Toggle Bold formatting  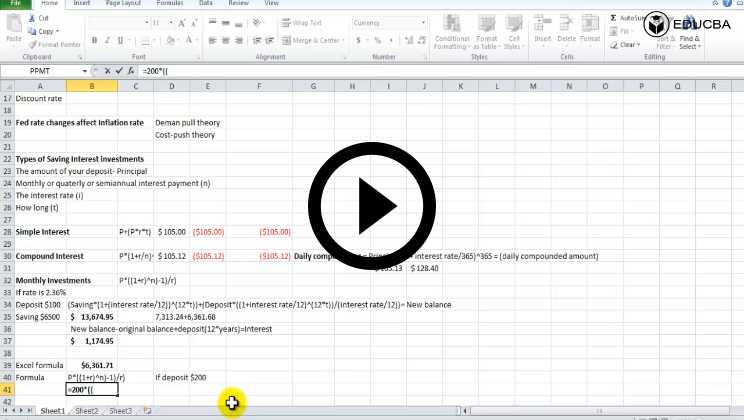(95, 40)
